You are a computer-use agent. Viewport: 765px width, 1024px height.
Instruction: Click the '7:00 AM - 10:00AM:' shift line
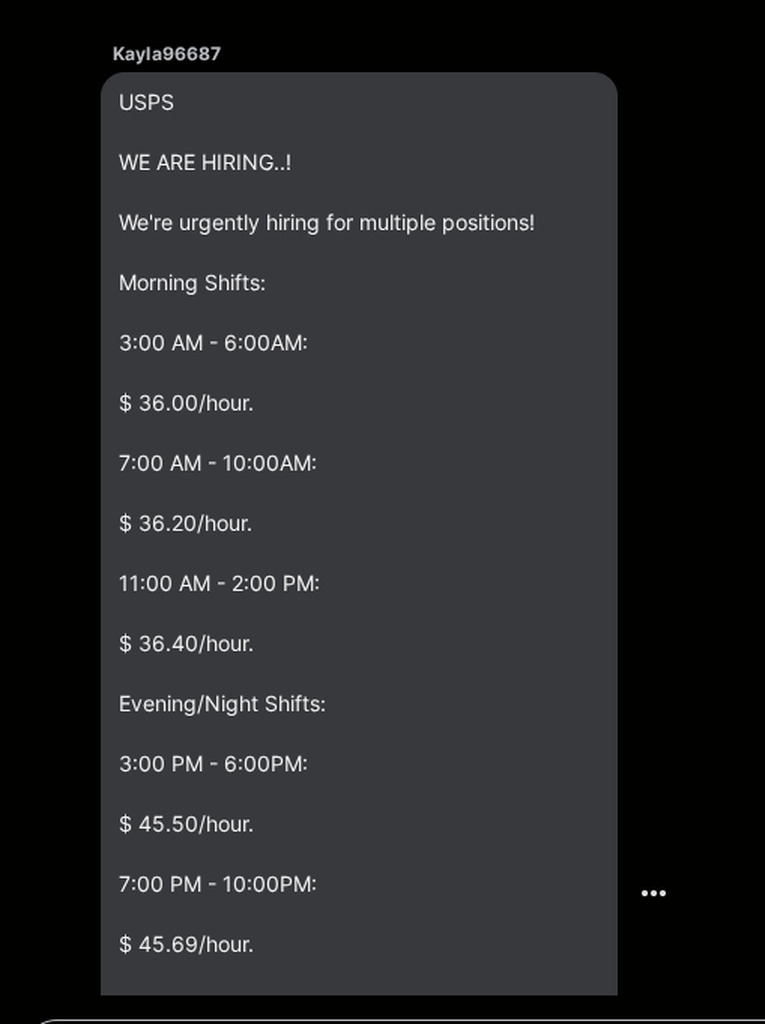click(x=217, y=463)
